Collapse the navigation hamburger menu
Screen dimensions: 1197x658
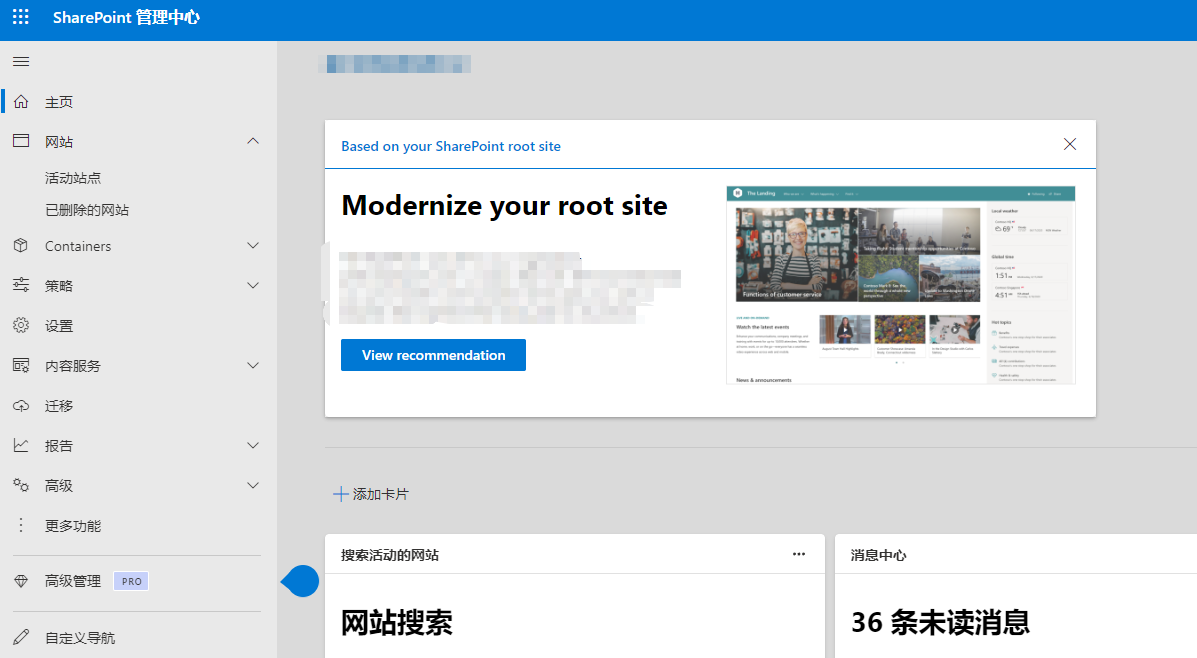coord(20,62)
